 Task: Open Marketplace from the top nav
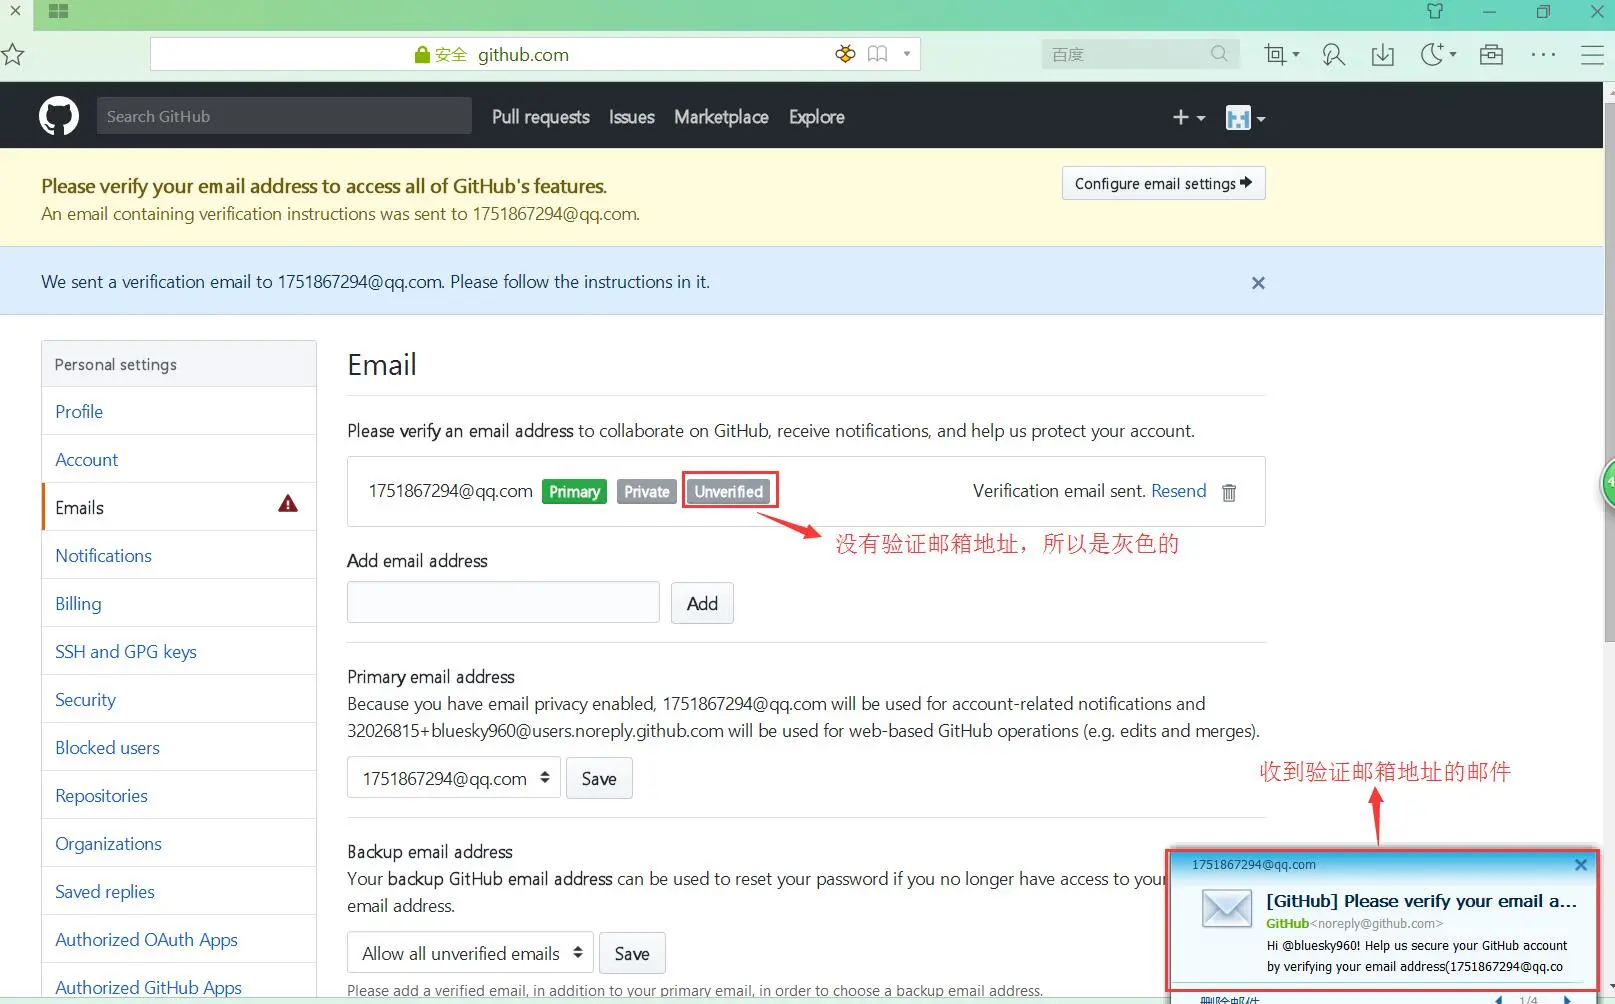[721, 117]
